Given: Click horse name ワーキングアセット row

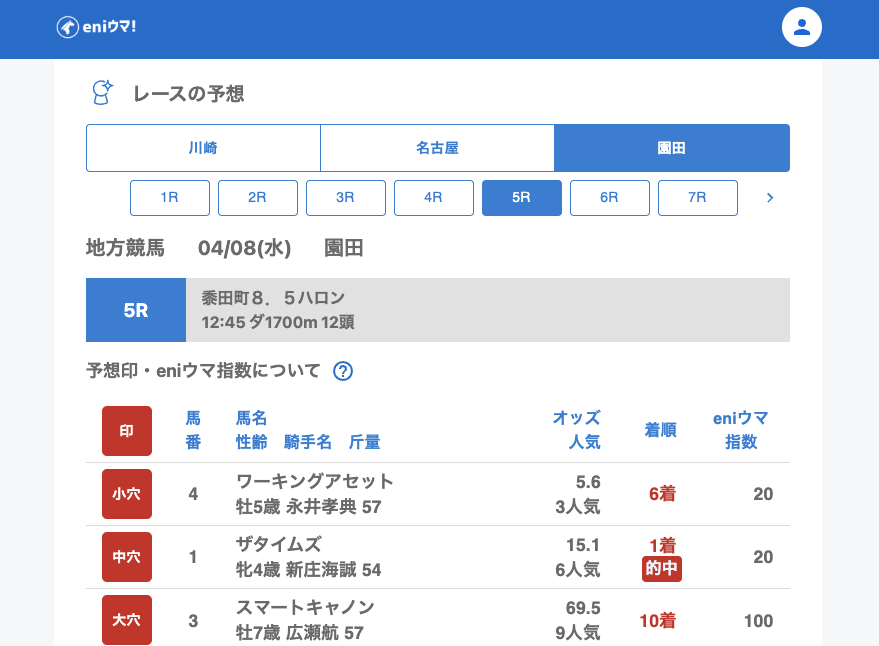Looking at the screenshot, I should [315, 482].
